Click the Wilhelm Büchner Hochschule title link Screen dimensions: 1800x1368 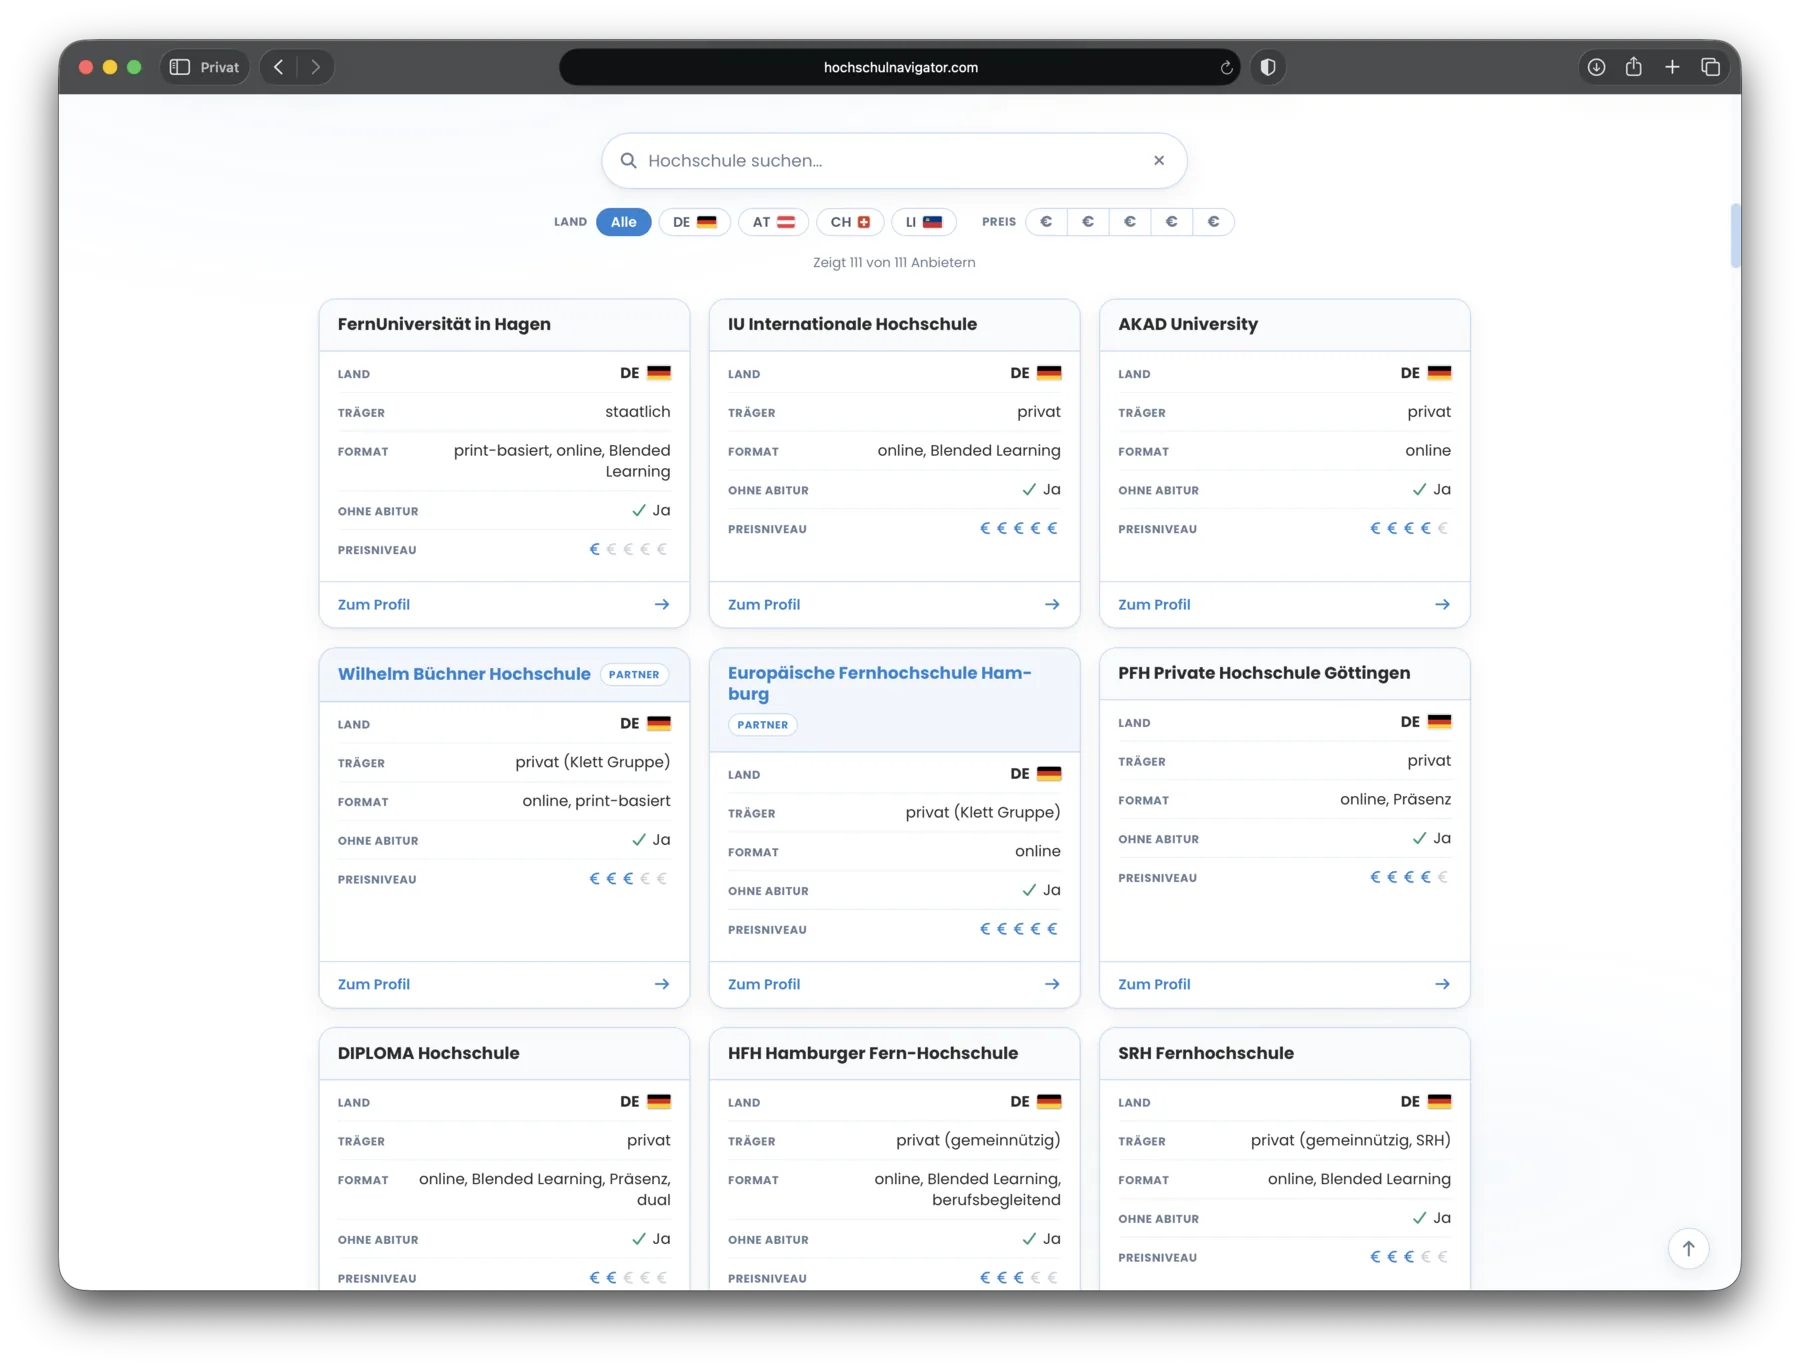(x=464, y=674)
